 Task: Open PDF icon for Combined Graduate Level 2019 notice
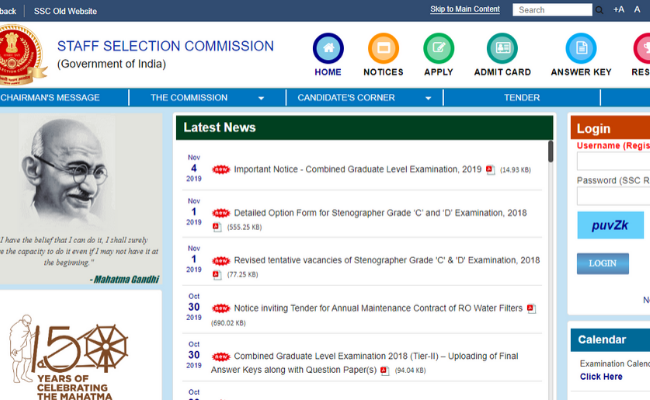pyautogui.click(x=490, y=170)
